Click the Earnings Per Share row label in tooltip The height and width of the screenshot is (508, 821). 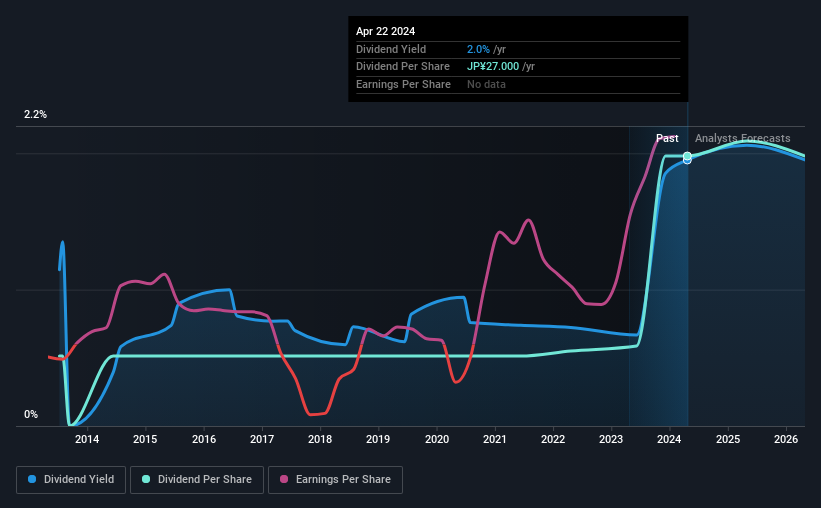point(403,84)
